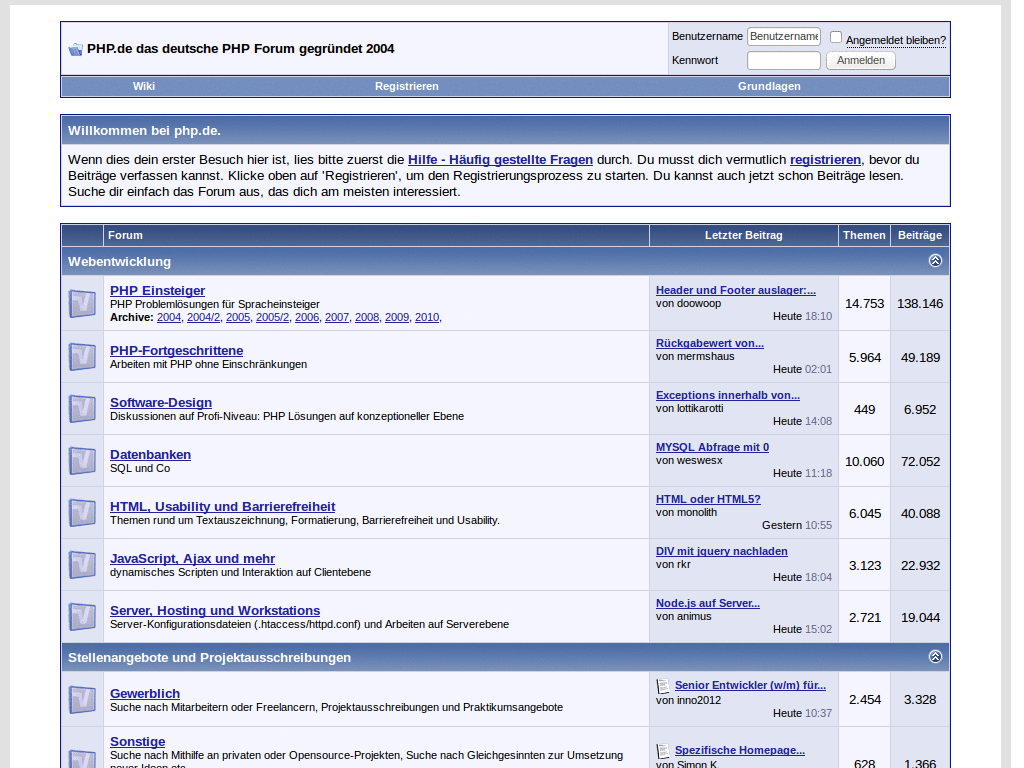Open Hilfe - Häufig gestellte Fragen link
This screenshot has width=1024, height=768.
point(500,160)
